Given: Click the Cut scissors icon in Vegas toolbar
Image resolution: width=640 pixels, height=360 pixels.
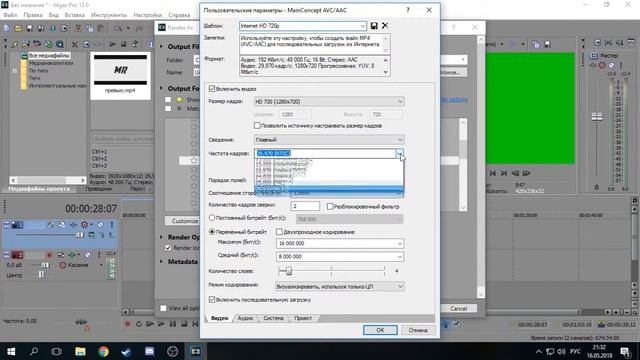Looking at the screenshot, I should point(78,28).
